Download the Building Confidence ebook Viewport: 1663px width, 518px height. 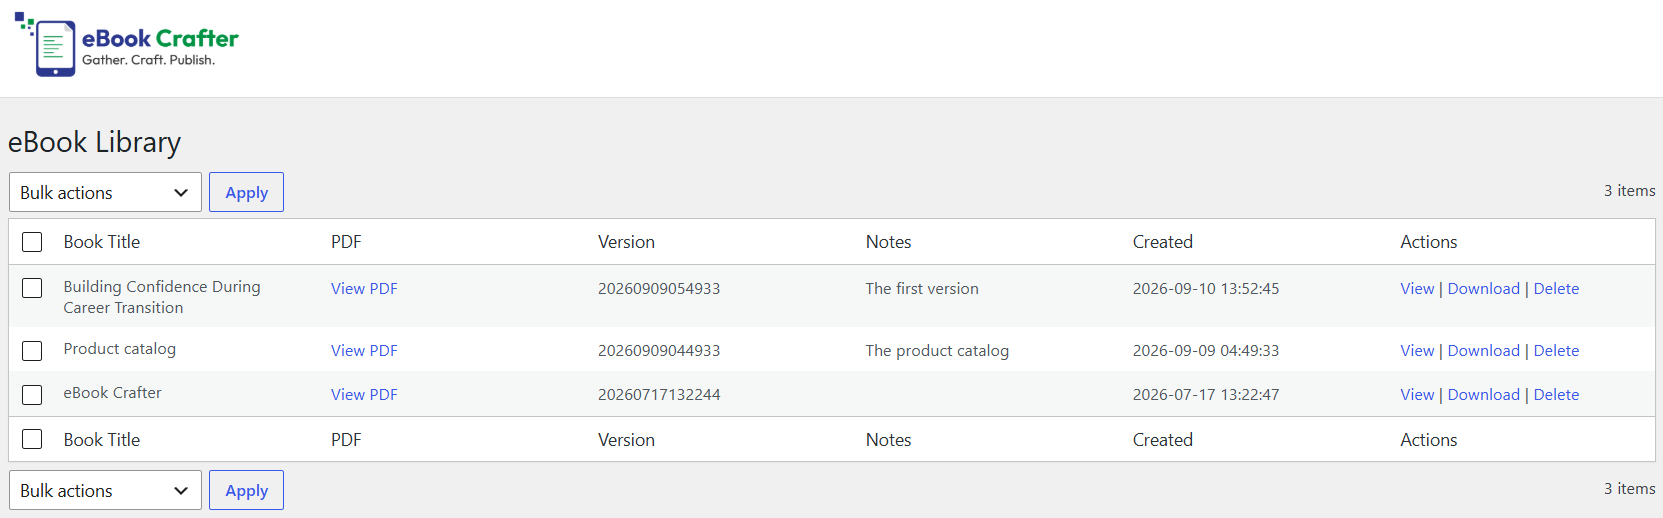tap(1483, 288)
